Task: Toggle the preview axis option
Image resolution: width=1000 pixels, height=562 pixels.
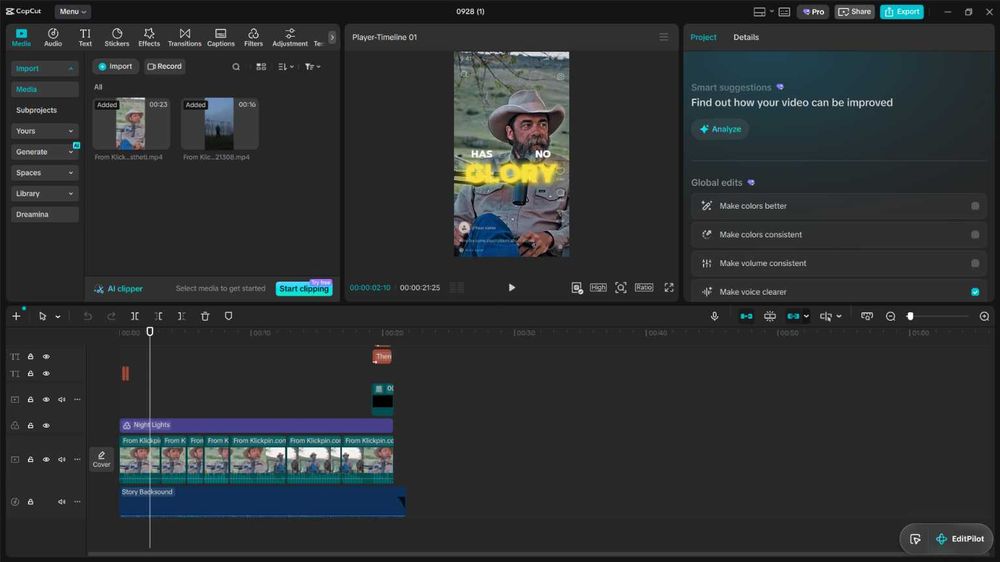Action: (825, 316)
